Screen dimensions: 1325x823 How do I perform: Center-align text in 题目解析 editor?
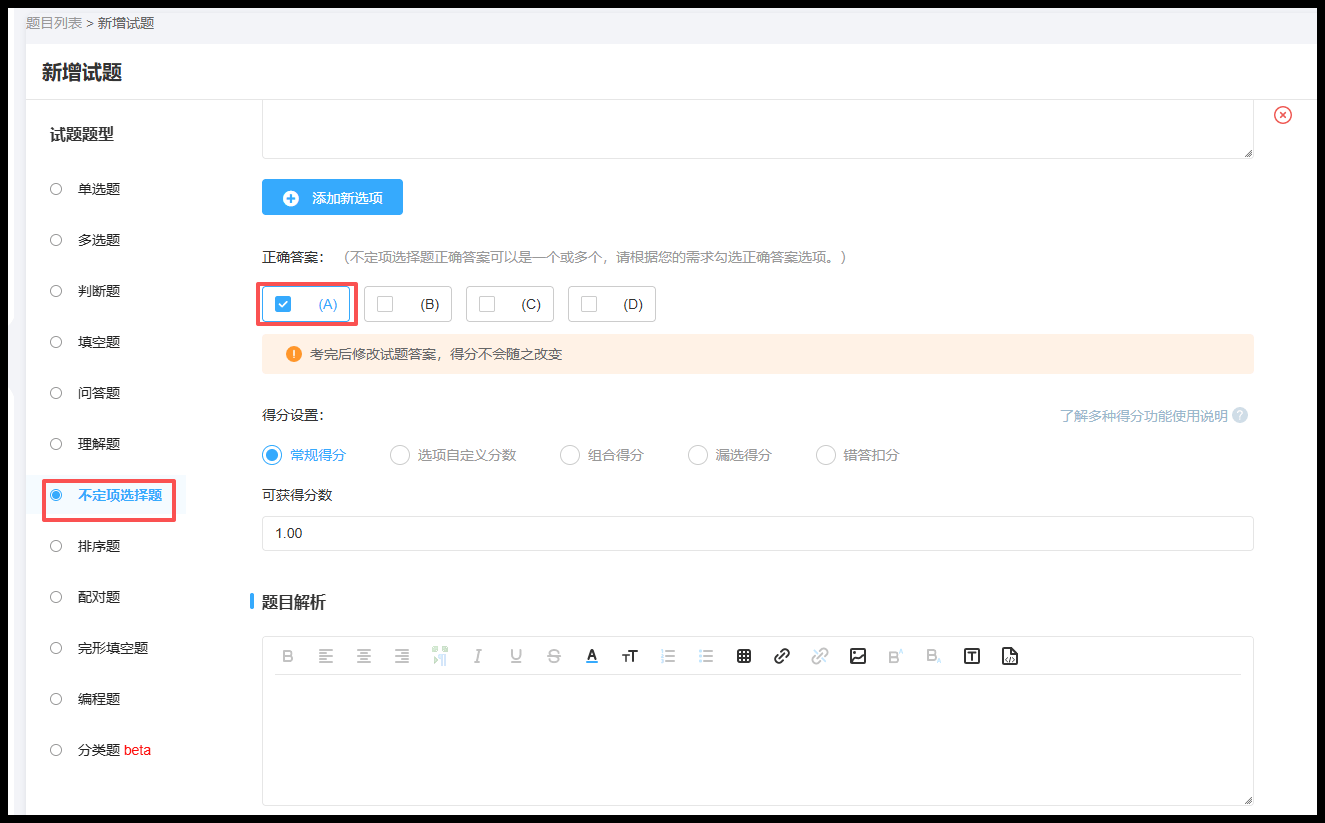coord(364,656)
